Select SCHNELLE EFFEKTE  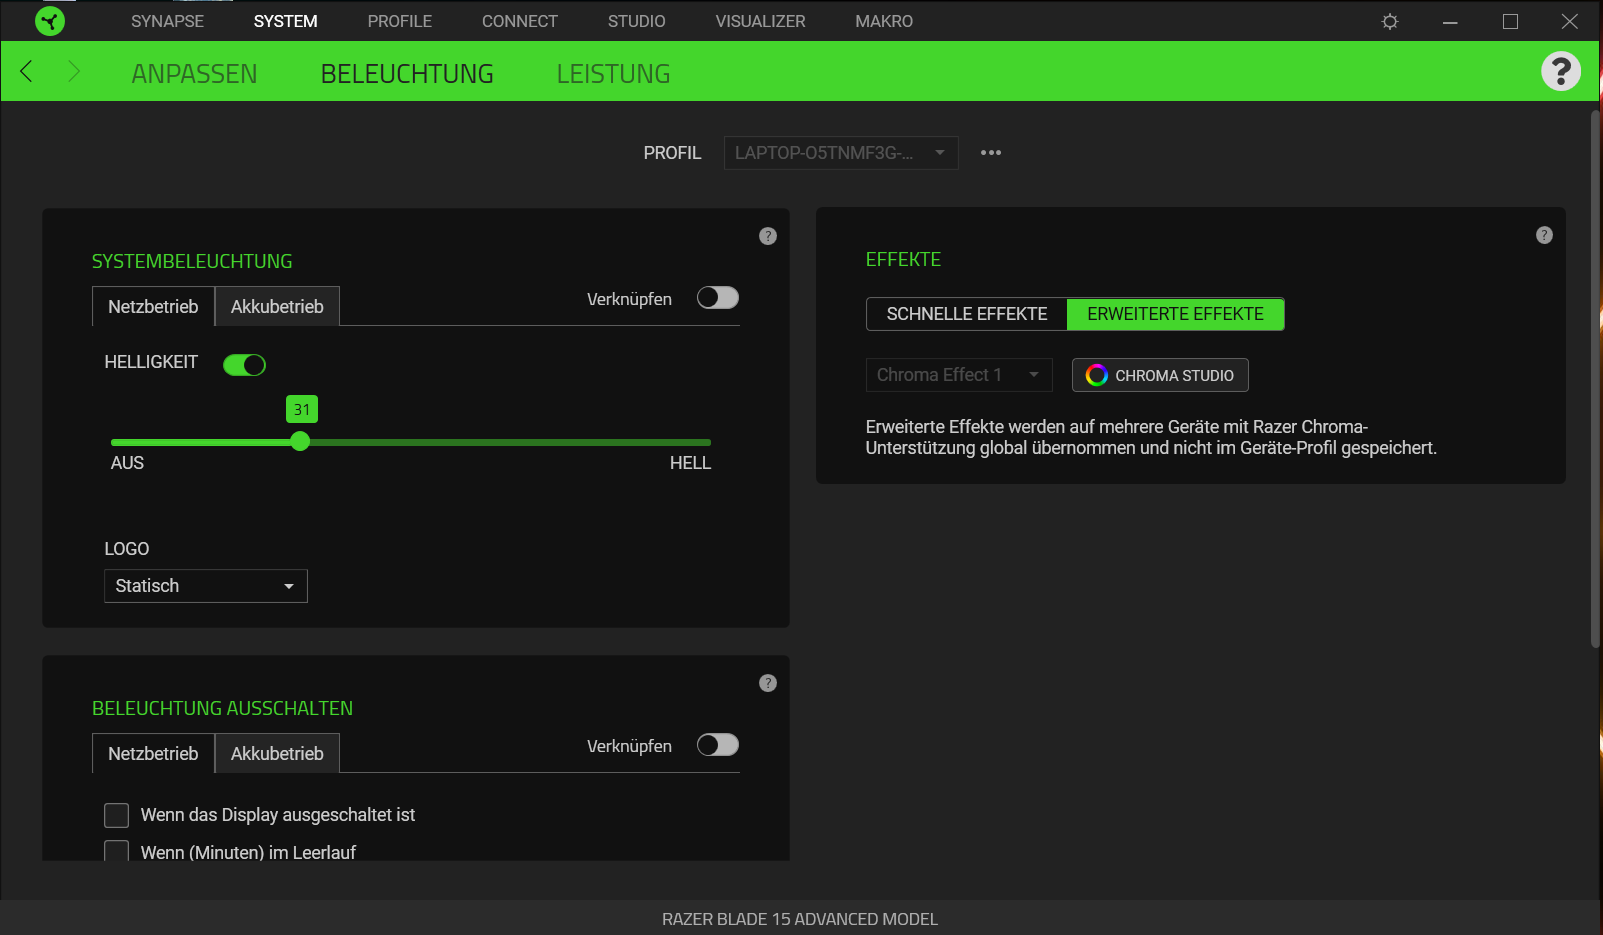(x=967, y=314)
